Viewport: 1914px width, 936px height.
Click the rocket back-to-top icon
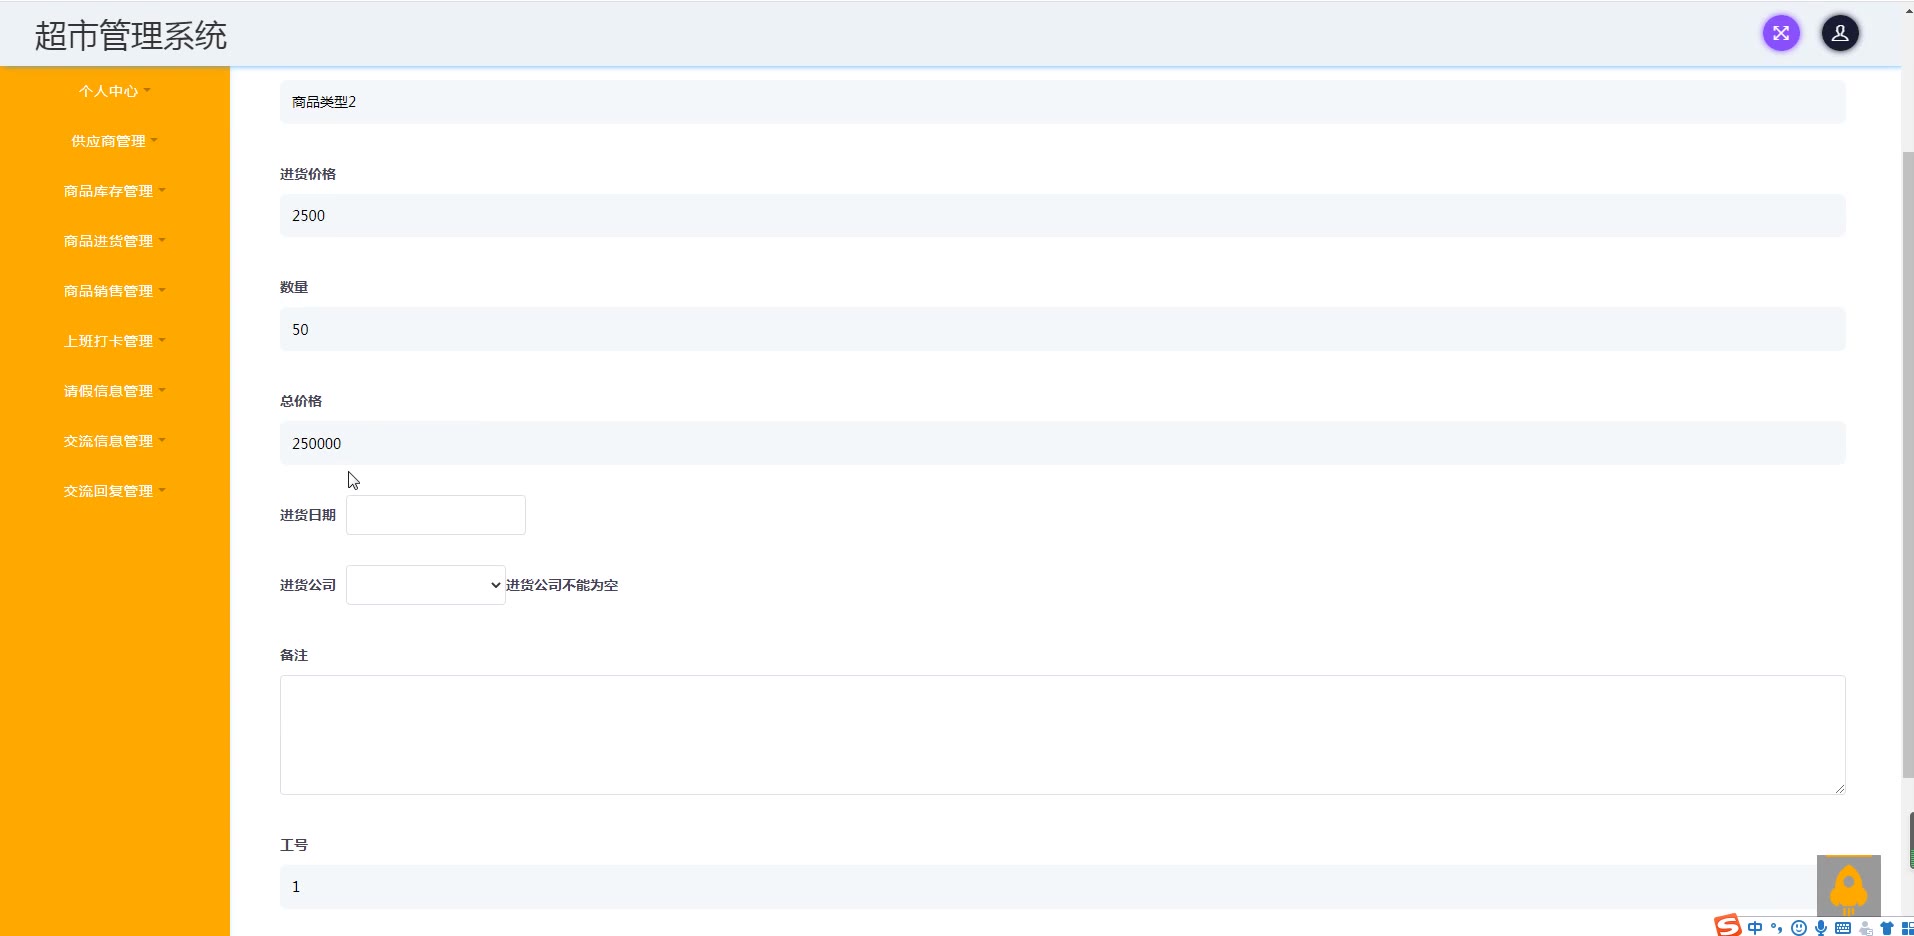(x=1849, y=885)
